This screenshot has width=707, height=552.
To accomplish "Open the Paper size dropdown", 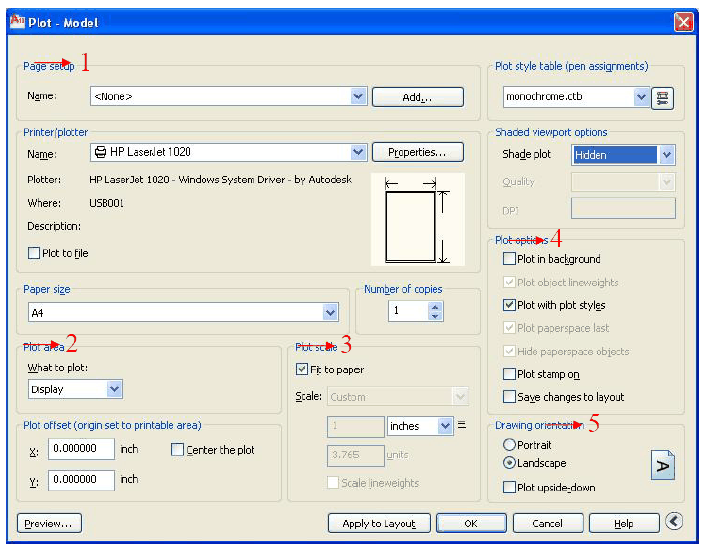I will coord(331,313).
